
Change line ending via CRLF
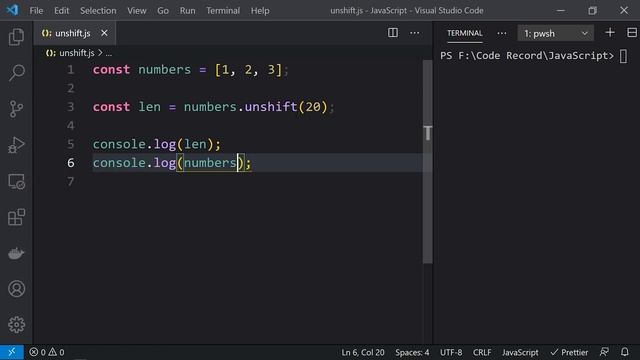point(482,352)
